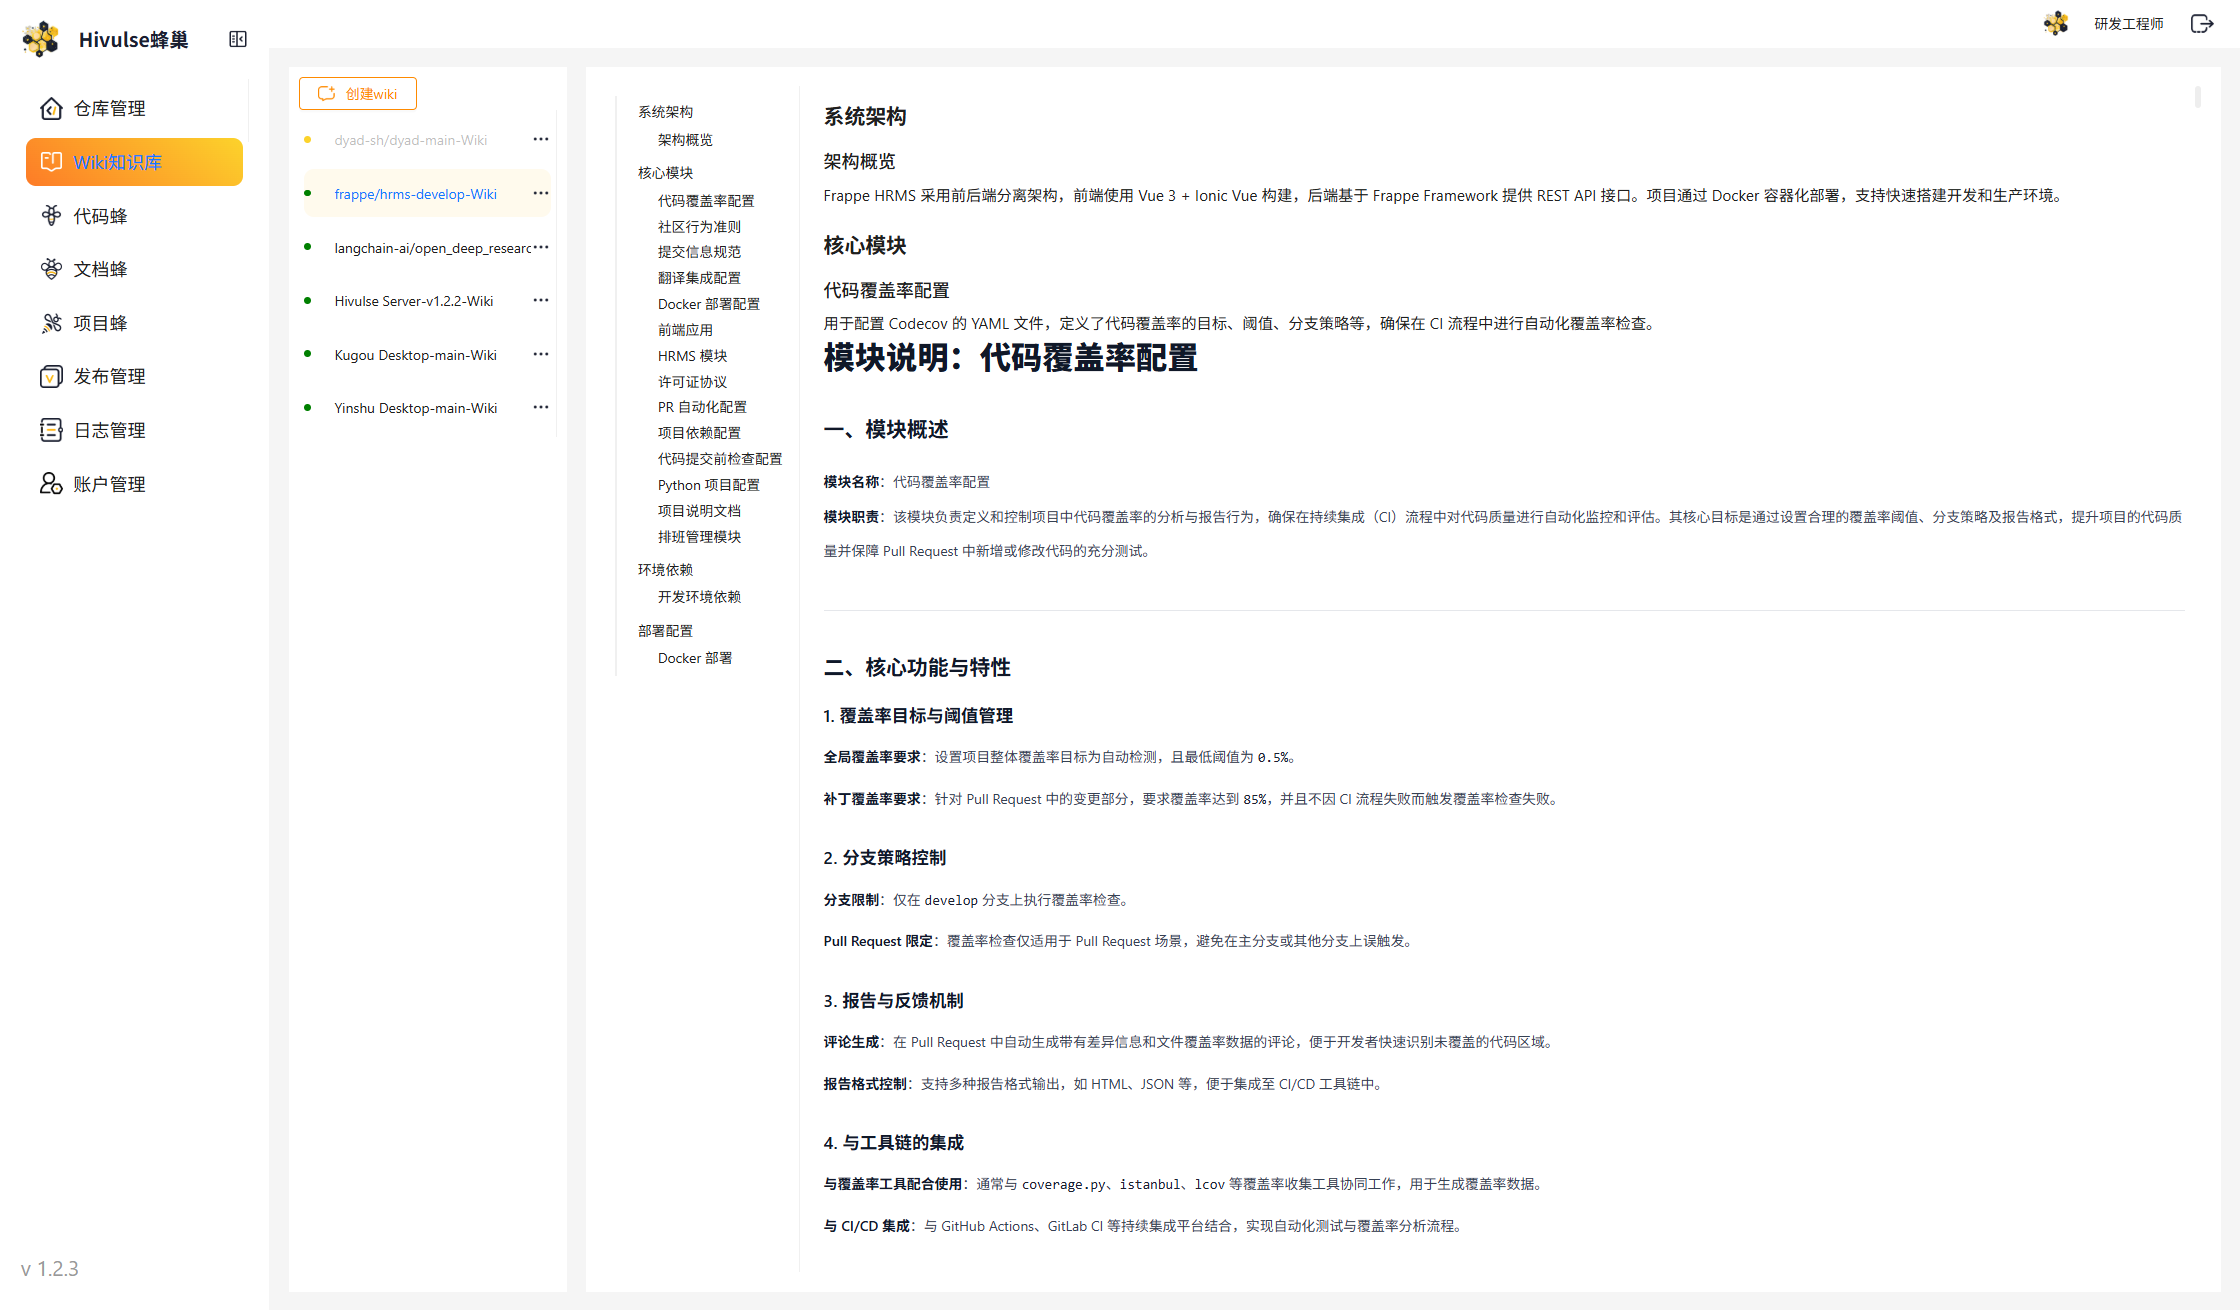The width and height of the screenshot is (2240, 1310).
Task: Open more options for Hivulse Server-v1.2.2-Wiki
Action: point(541,300)
